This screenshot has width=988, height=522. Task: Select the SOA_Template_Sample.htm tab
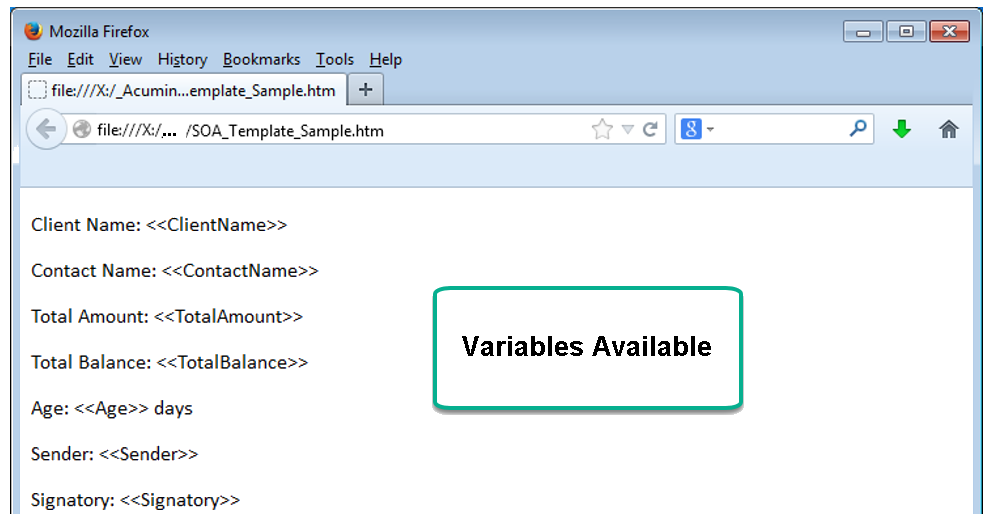pyautogui.click(x=184, y=90)
